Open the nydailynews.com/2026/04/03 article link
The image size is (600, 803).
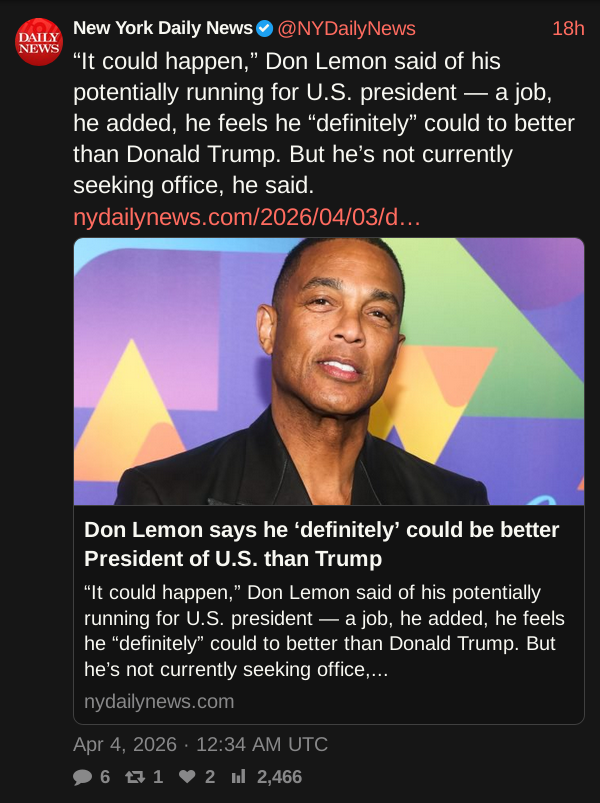click(248, 217)
